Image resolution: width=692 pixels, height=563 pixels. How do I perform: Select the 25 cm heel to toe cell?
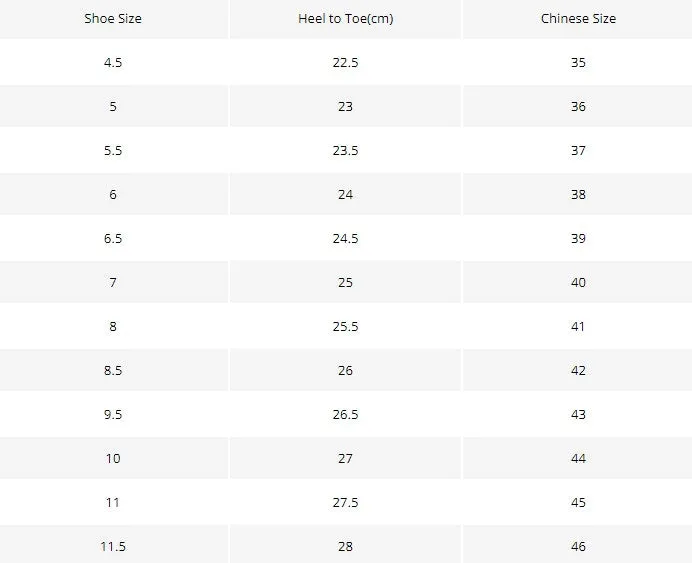tap(345, 282)
